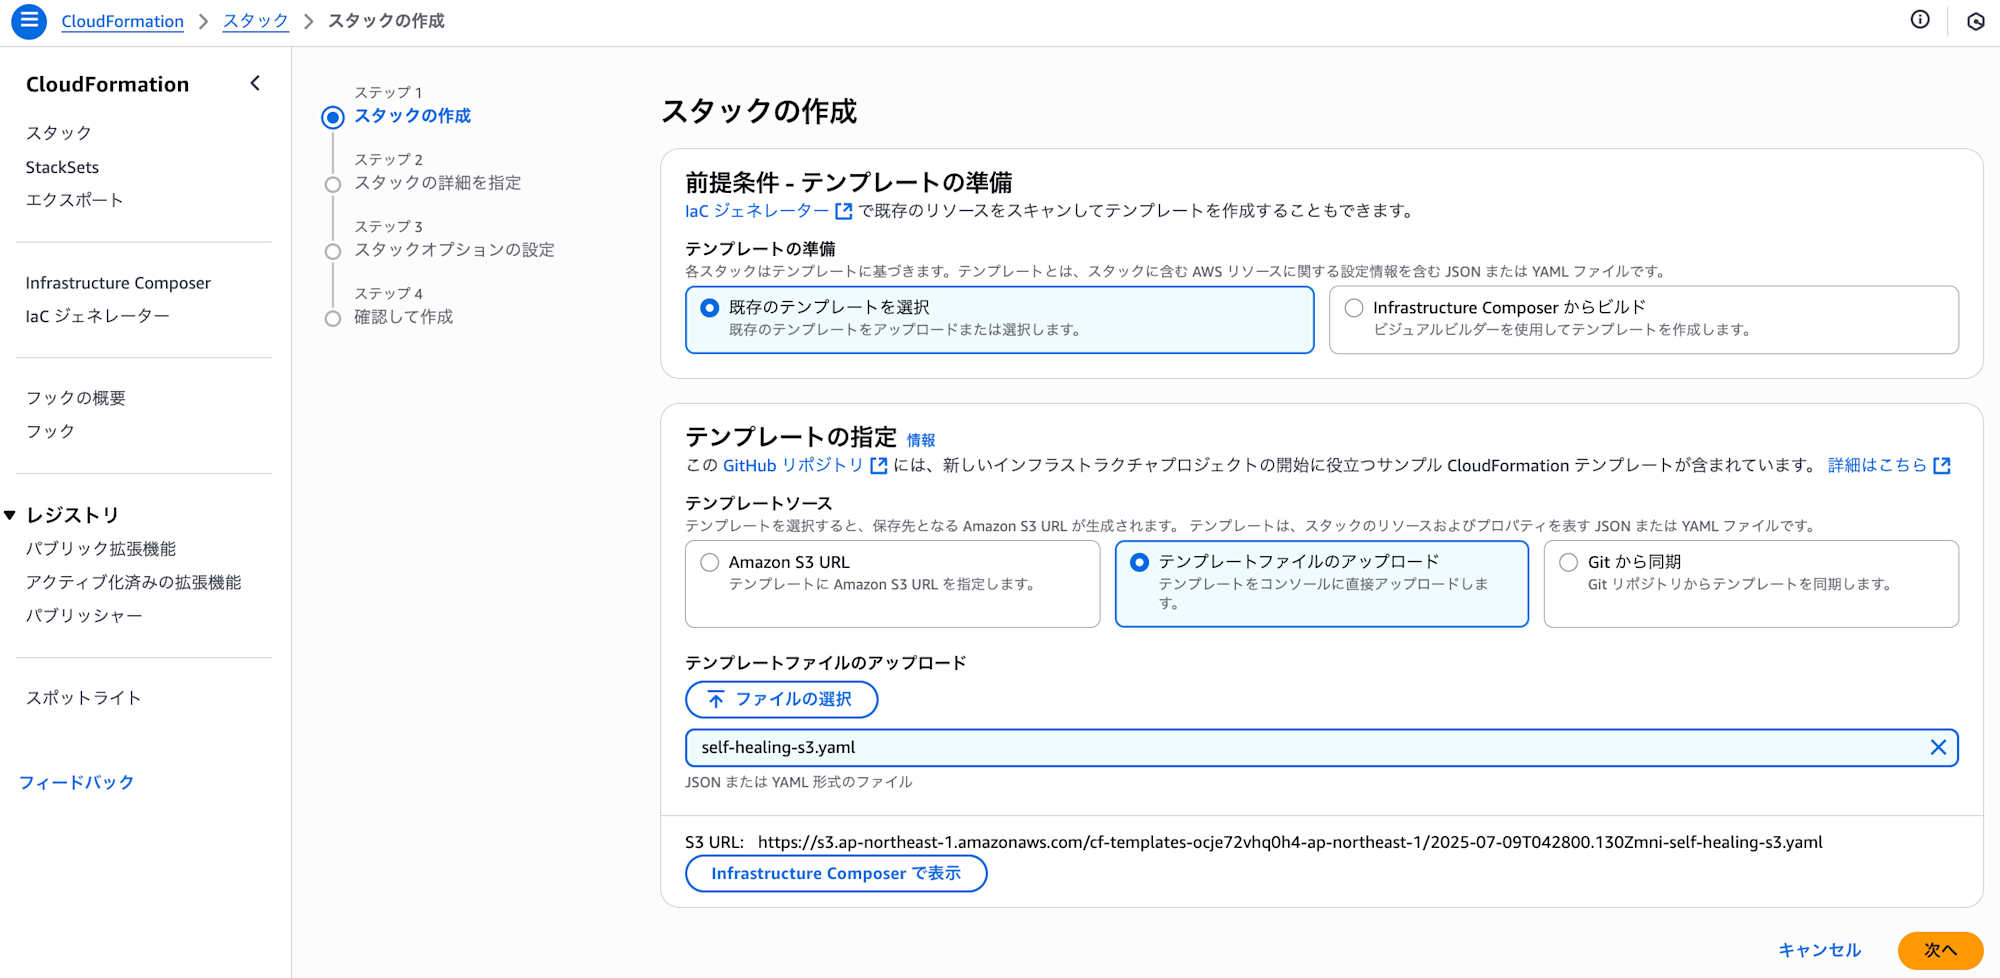Clear the selected self-healing-s3.yaml file with X
The image size is (2000, 978).
click(x=1938, y=747)
